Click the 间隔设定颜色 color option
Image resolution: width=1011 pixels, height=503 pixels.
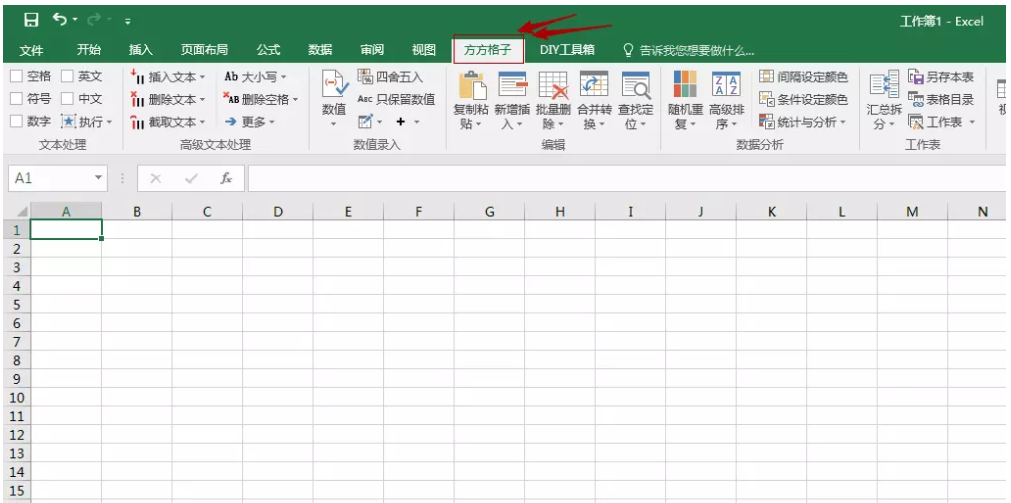pos(803,77)
